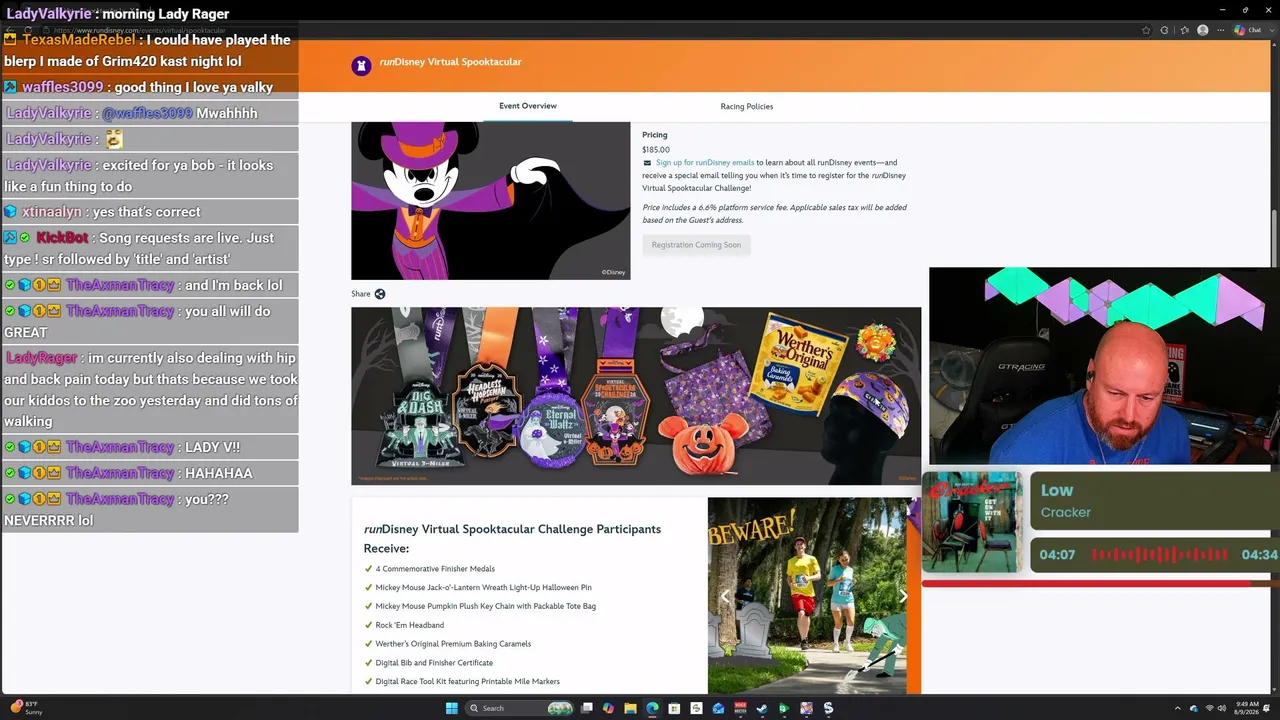Click the Mickey Mouse Pumpkin Plush Key Chain item
Image resolution: width=1280 pixels, height=720 pixels.
pyautogui.click(x=485, y=606)
